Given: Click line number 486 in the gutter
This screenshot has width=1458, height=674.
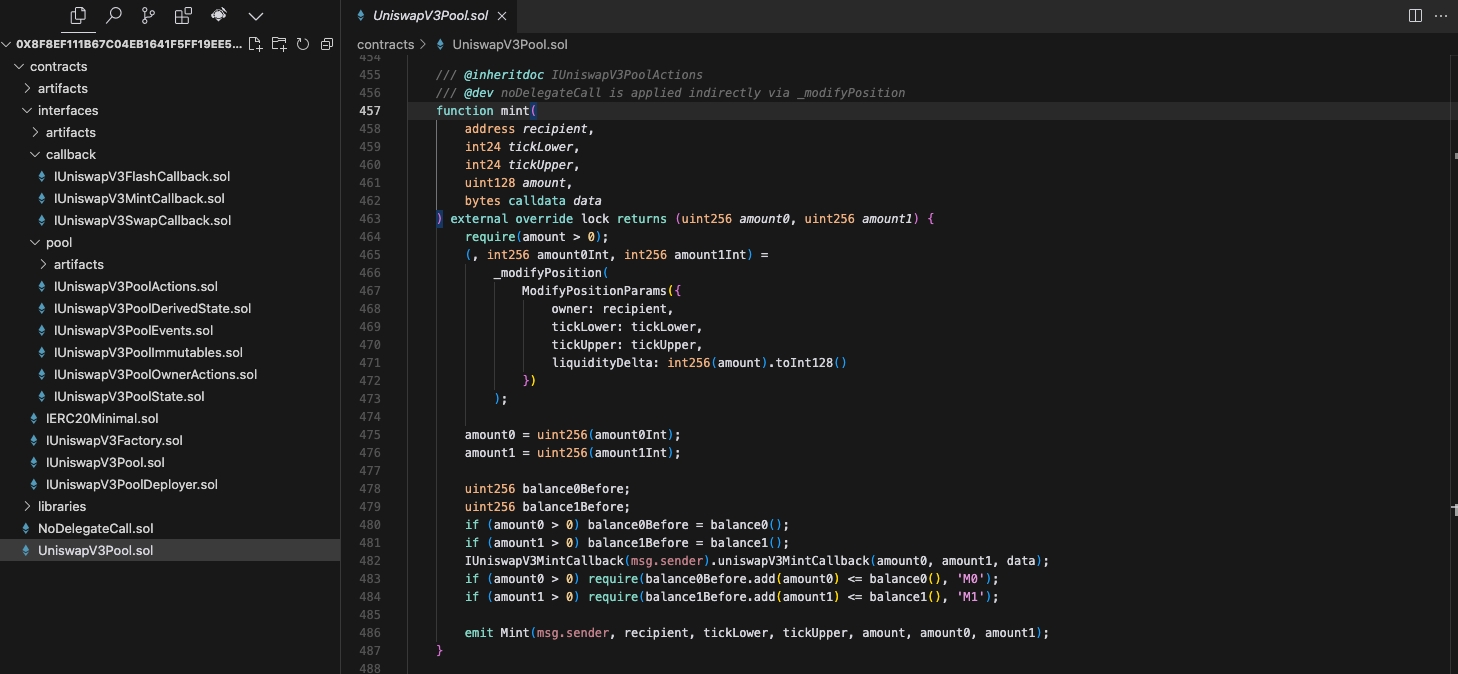Looking at the screenshot, I should click(x=369, y=633).
